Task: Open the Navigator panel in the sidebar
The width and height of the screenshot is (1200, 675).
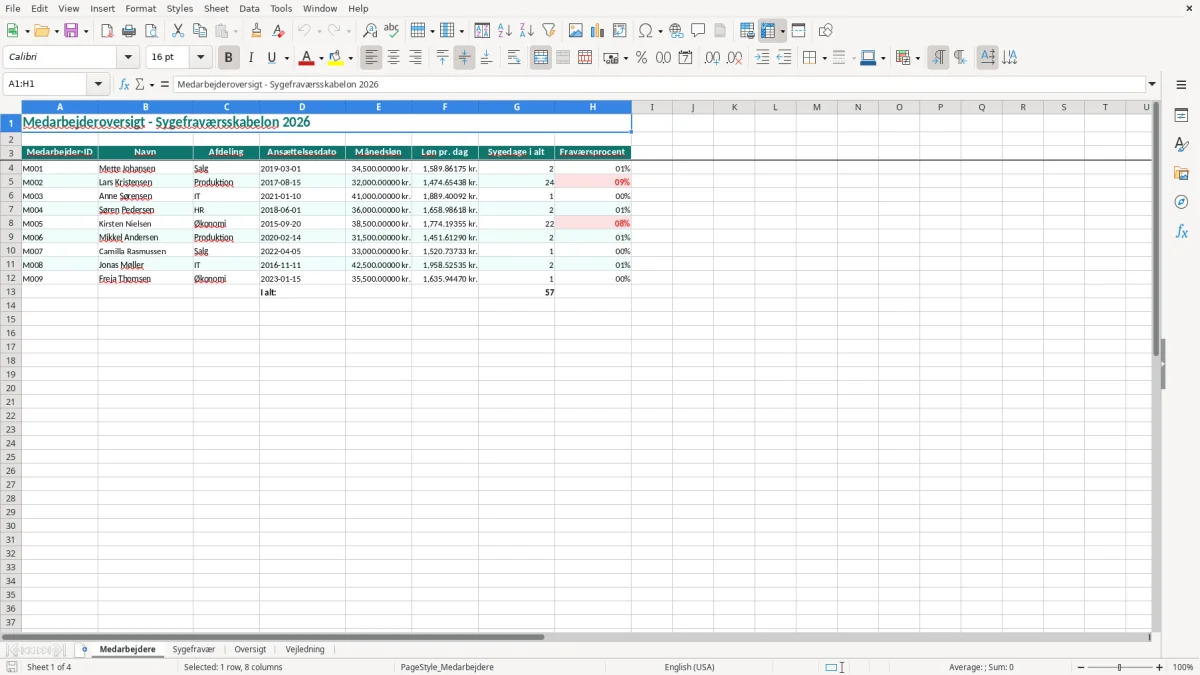Action: point(1181,202)
